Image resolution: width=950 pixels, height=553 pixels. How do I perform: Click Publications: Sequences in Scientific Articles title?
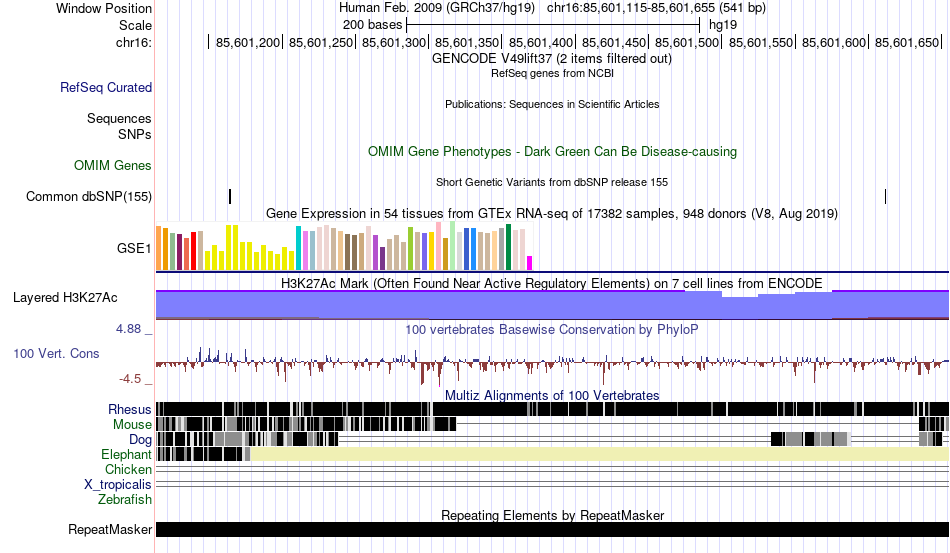coord(552,104)
